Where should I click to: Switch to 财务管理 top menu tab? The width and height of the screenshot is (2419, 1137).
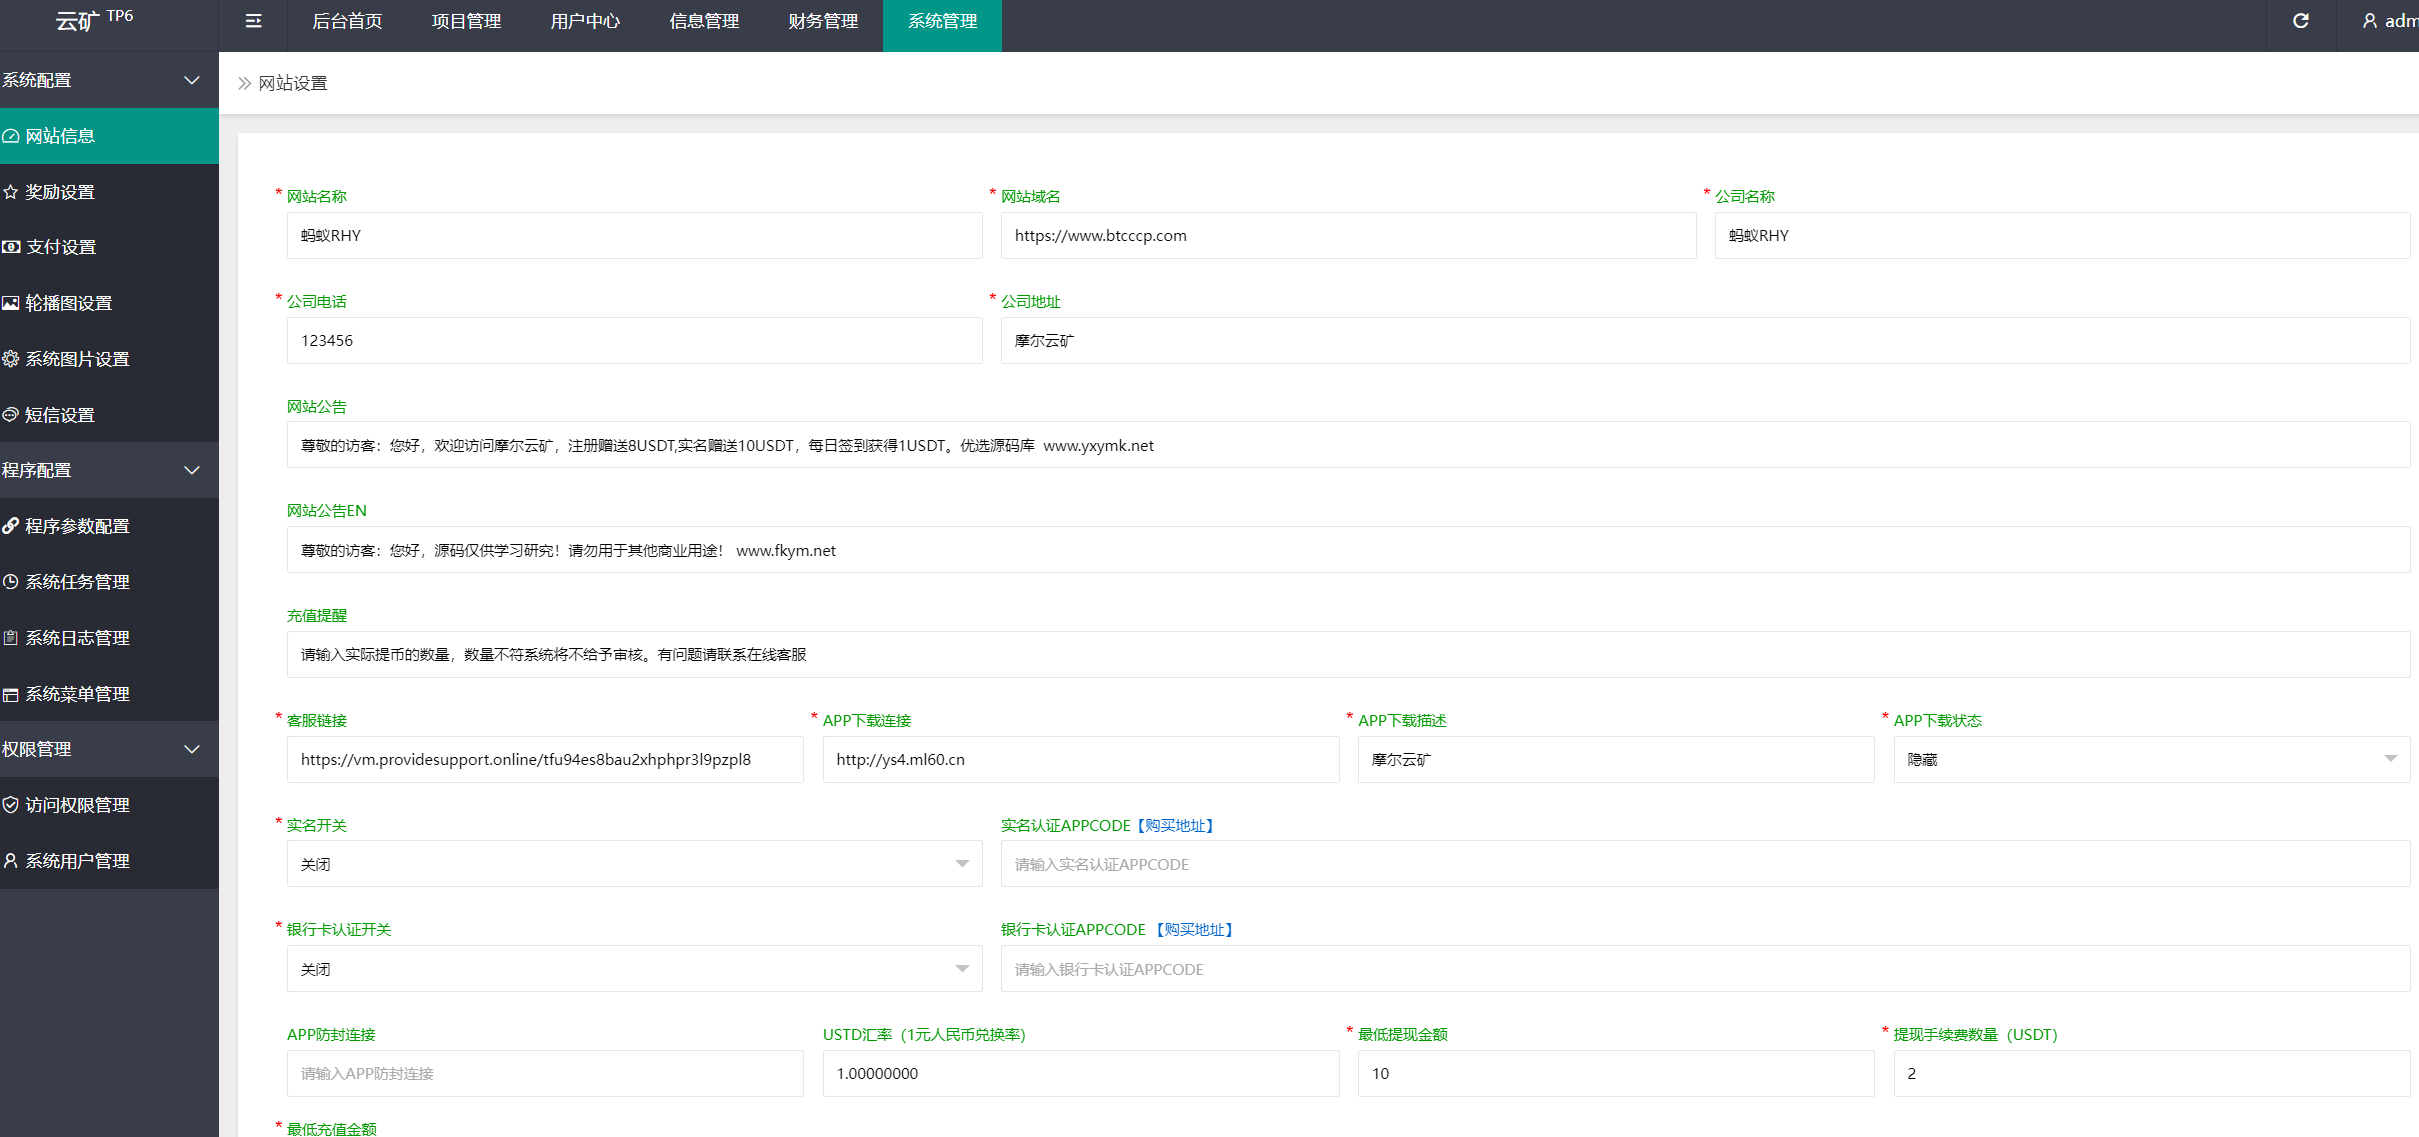(x=822, y=21)
